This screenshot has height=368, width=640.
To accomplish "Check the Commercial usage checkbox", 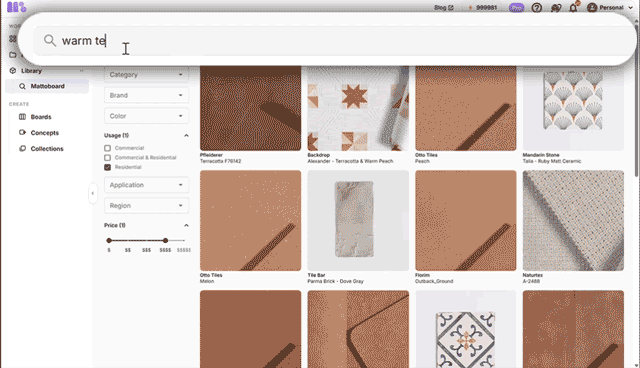I will click(x=107, y=148).
